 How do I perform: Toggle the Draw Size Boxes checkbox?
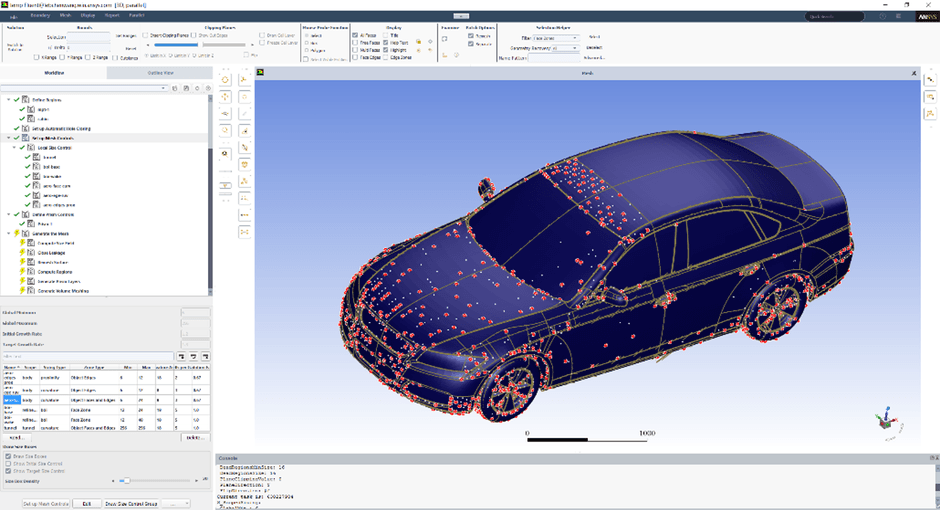[x=9, y=456]
